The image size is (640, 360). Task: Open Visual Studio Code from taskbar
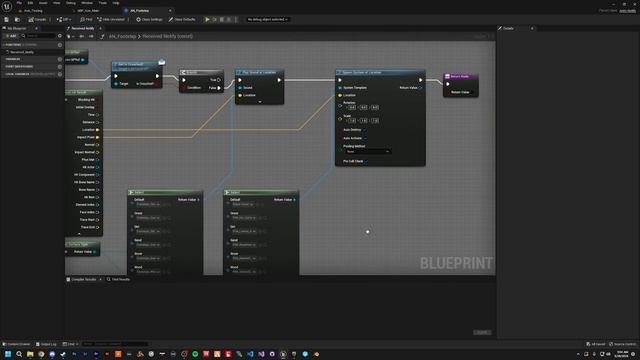pos(250,354)
